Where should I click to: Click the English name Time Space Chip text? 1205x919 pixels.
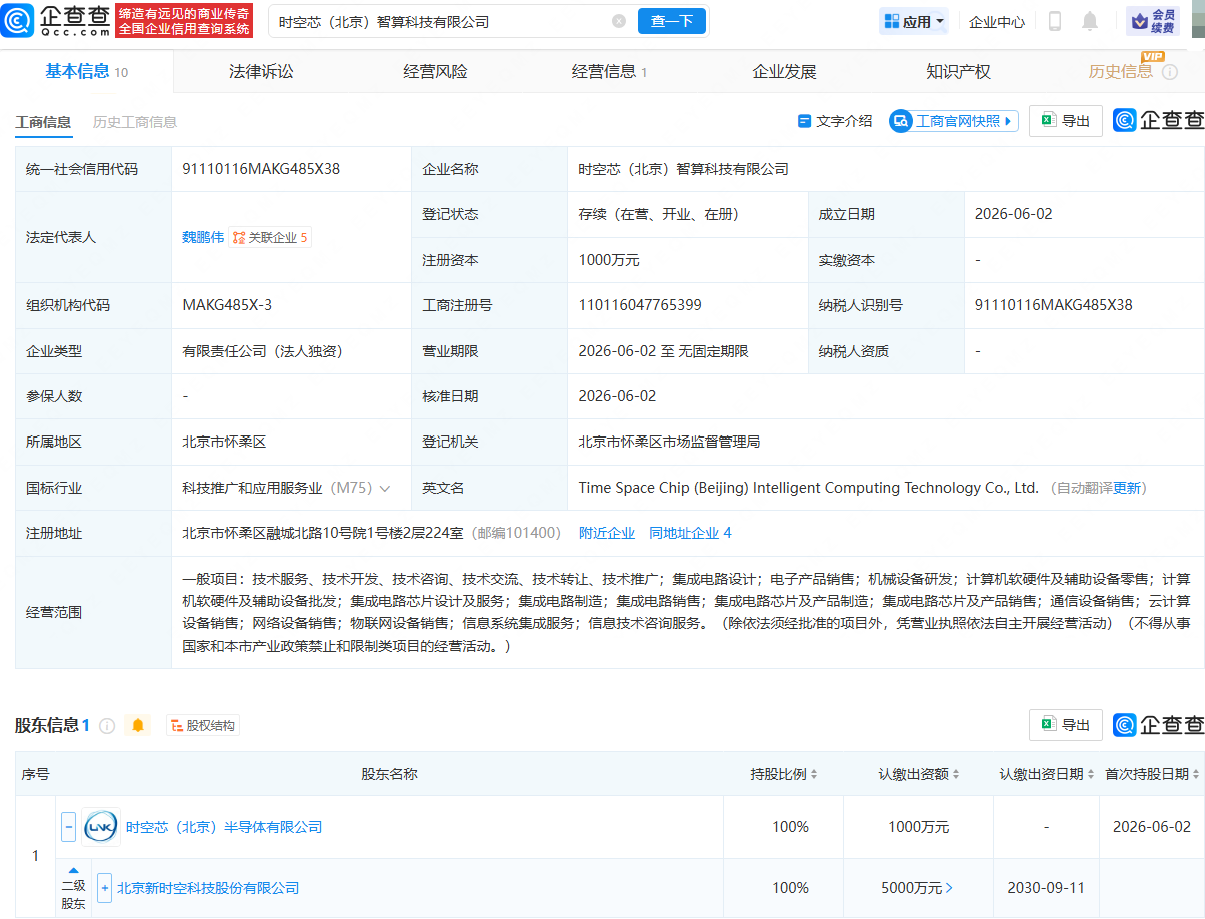(808, 488)
